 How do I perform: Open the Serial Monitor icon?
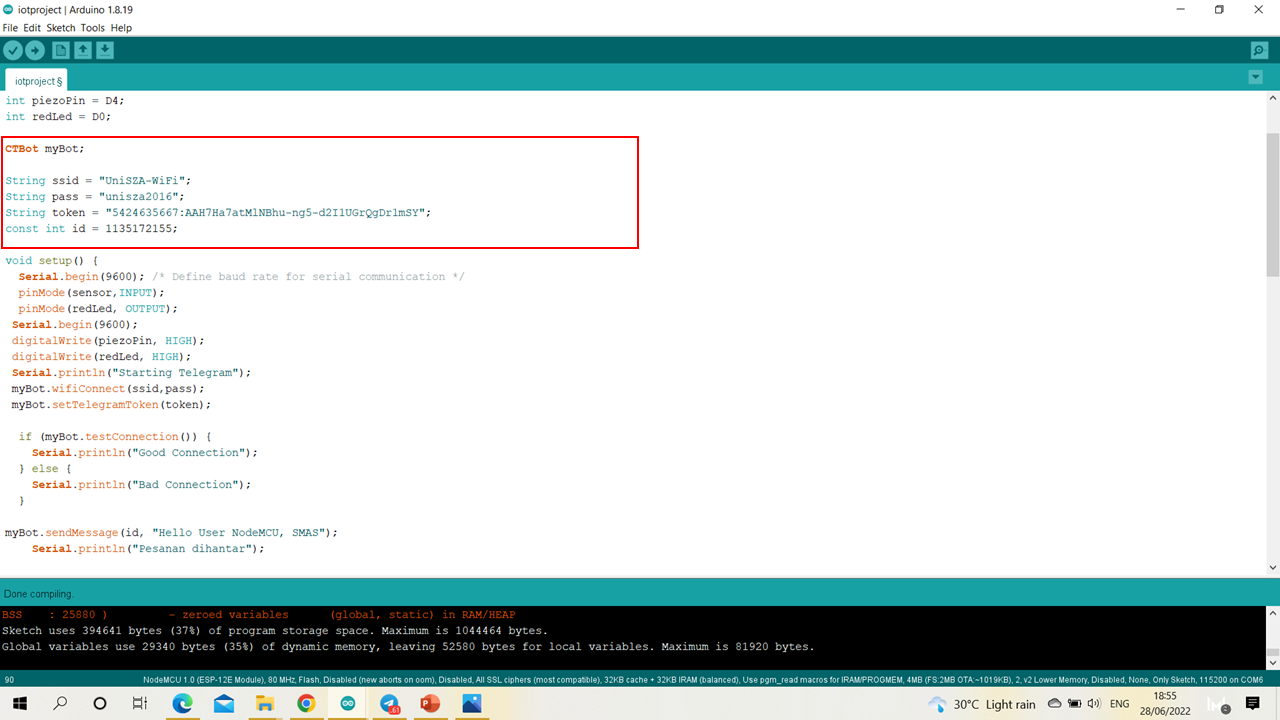click(1259, 50)
